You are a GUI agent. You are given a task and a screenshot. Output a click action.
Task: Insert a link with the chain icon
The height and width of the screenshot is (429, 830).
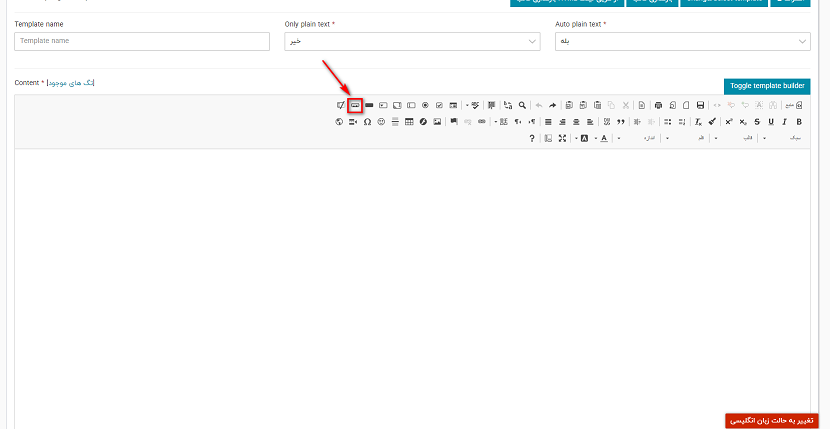[482, 122]
